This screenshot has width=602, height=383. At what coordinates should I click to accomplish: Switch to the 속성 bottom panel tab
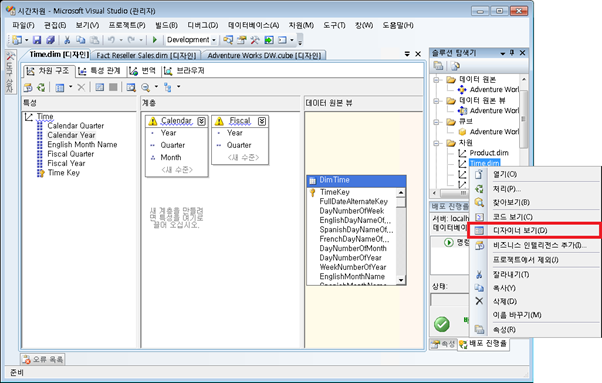point(443,344)
